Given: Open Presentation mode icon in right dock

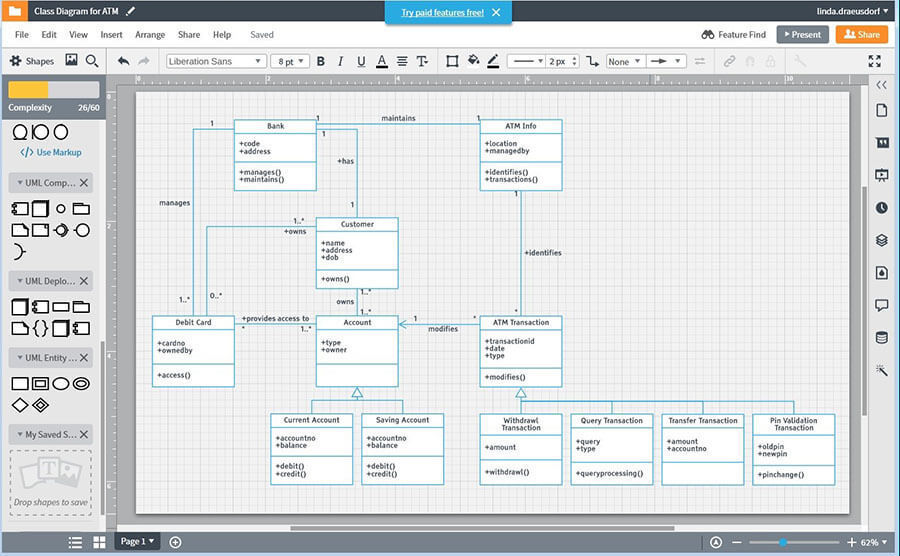Looking at the screenshot, I should pyautogui.click(x=881, y=175).
